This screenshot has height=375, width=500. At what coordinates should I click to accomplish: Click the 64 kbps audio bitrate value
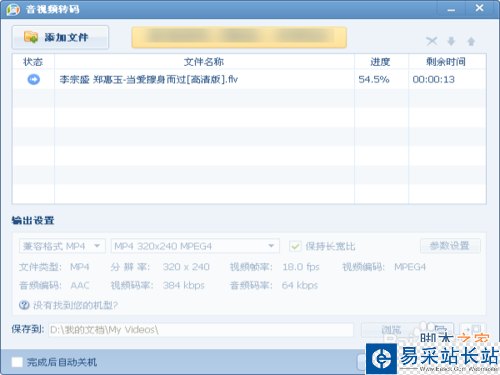click(300, 285)
